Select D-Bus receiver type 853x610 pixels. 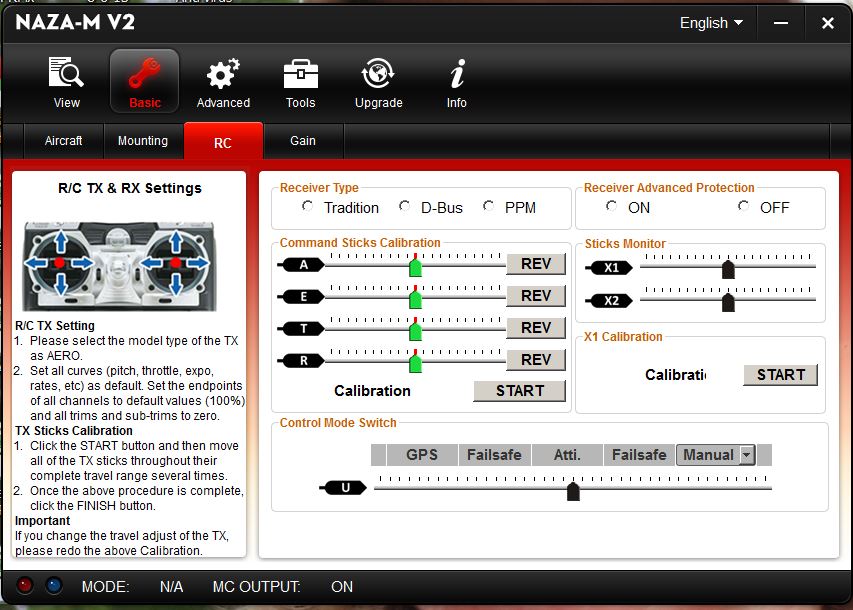click(404, 206)
